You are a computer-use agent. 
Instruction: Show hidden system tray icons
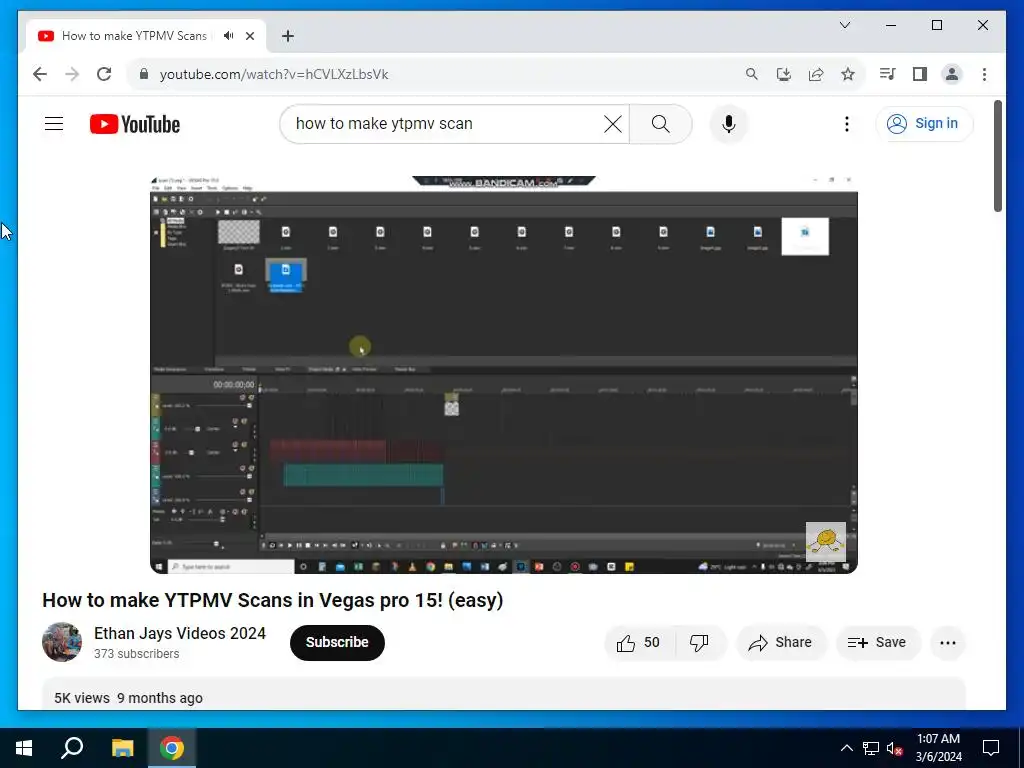point(846,748)
